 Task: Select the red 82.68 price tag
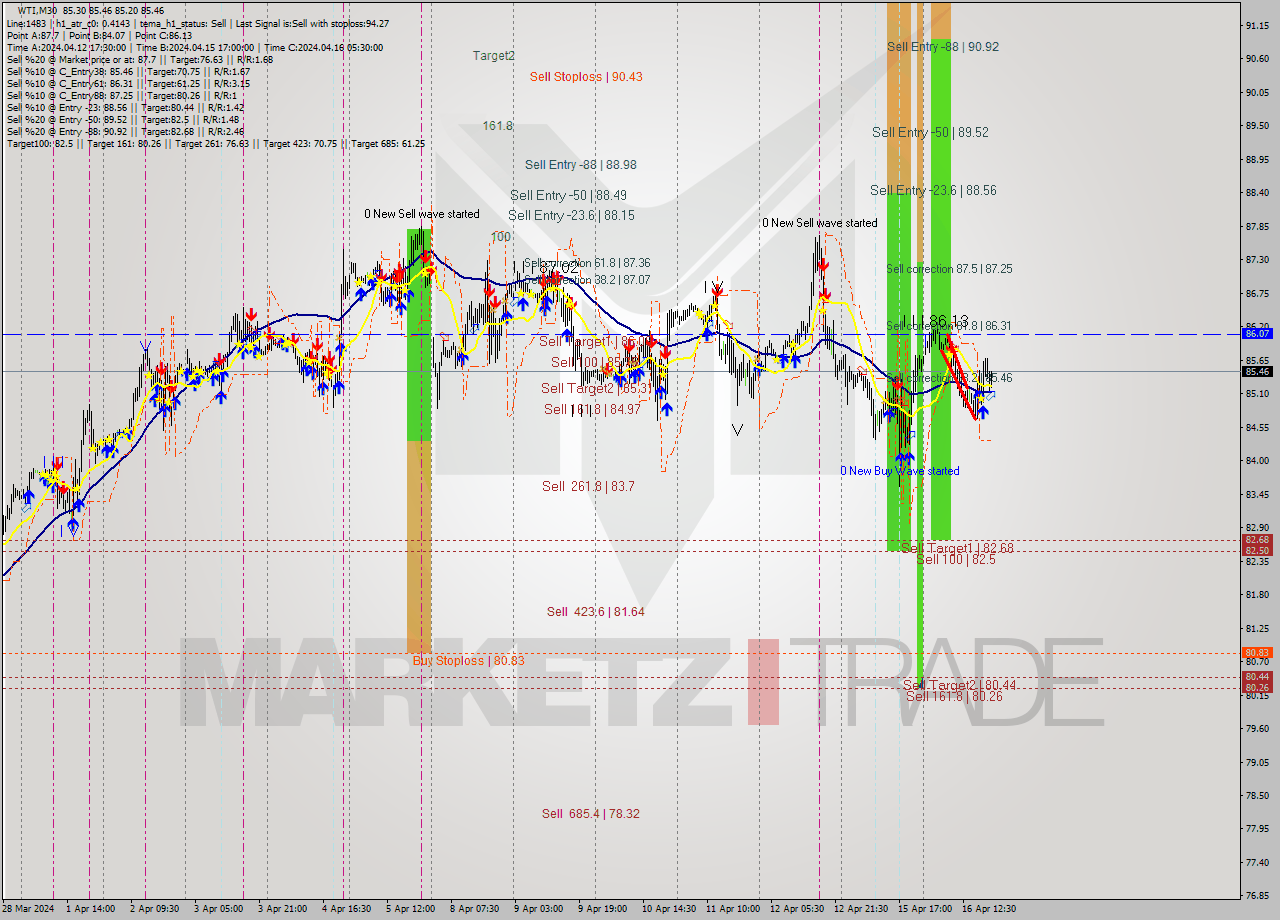click(1257, 540)
